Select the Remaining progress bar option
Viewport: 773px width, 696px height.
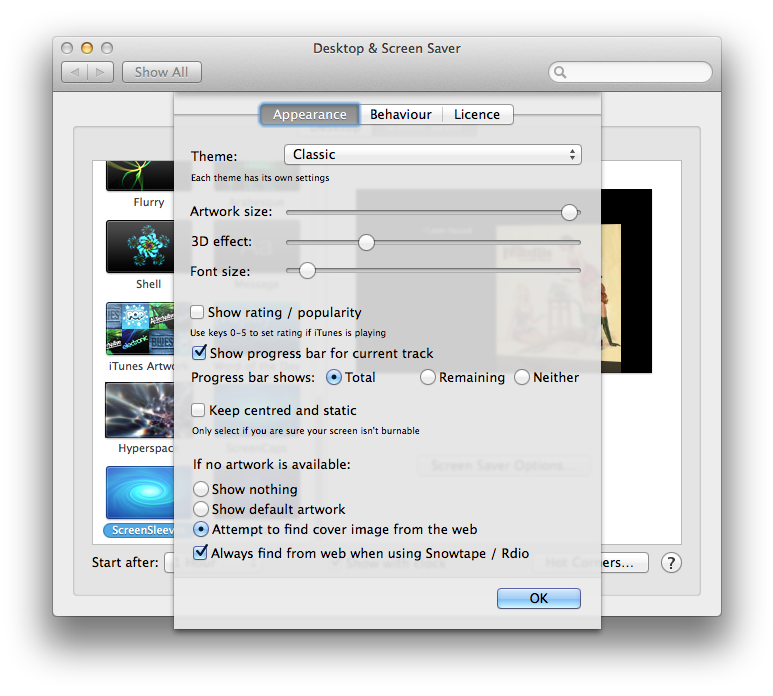pyautogui.click(x=427, y=378)
